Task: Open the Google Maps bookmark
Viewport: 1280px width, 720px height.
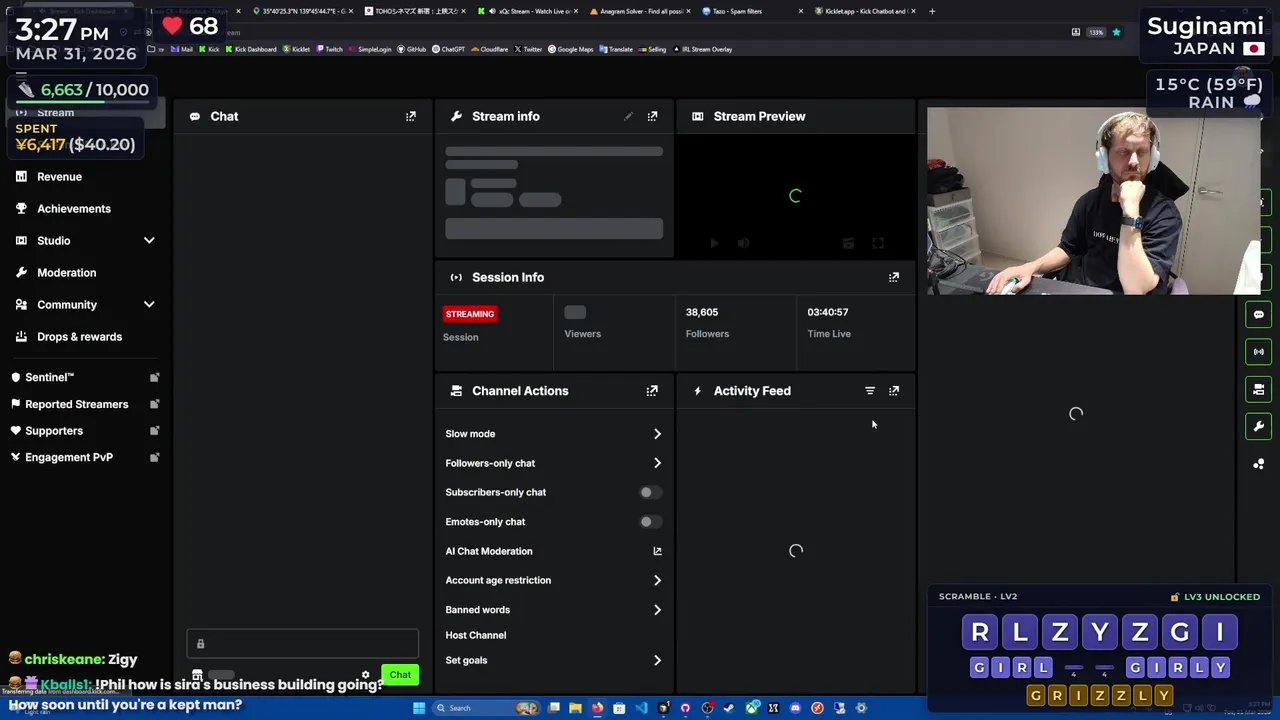Action: tap(570, 49)
